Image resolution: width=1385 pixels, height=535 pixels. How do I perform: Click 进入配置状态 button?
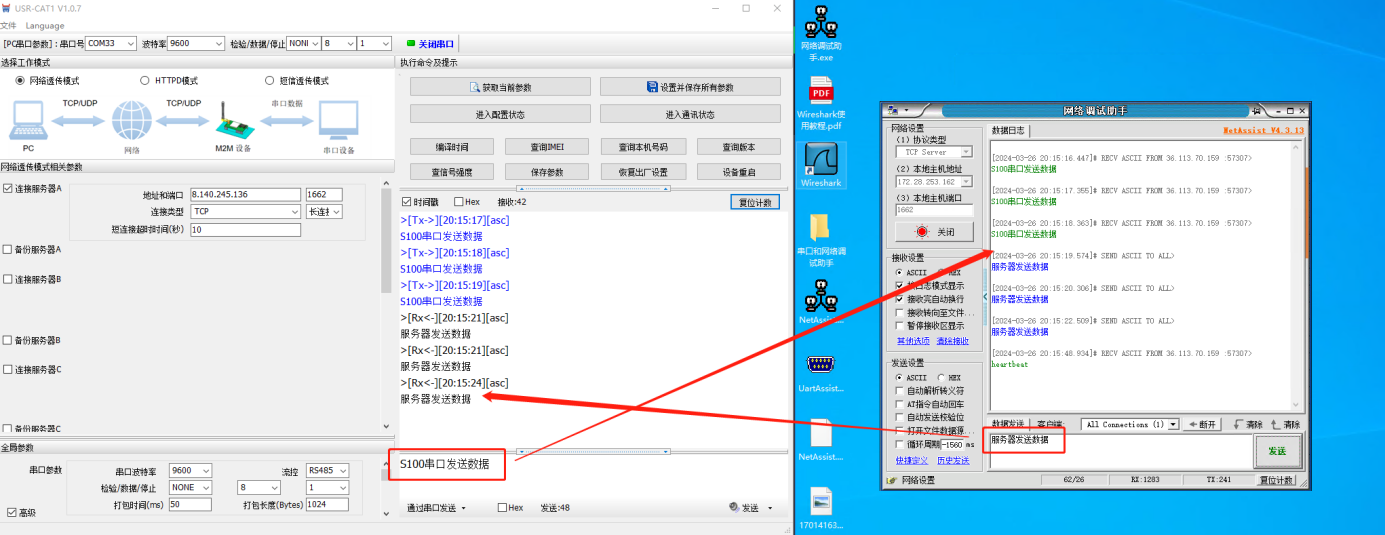pyautogui.click(x=500, y=114)
